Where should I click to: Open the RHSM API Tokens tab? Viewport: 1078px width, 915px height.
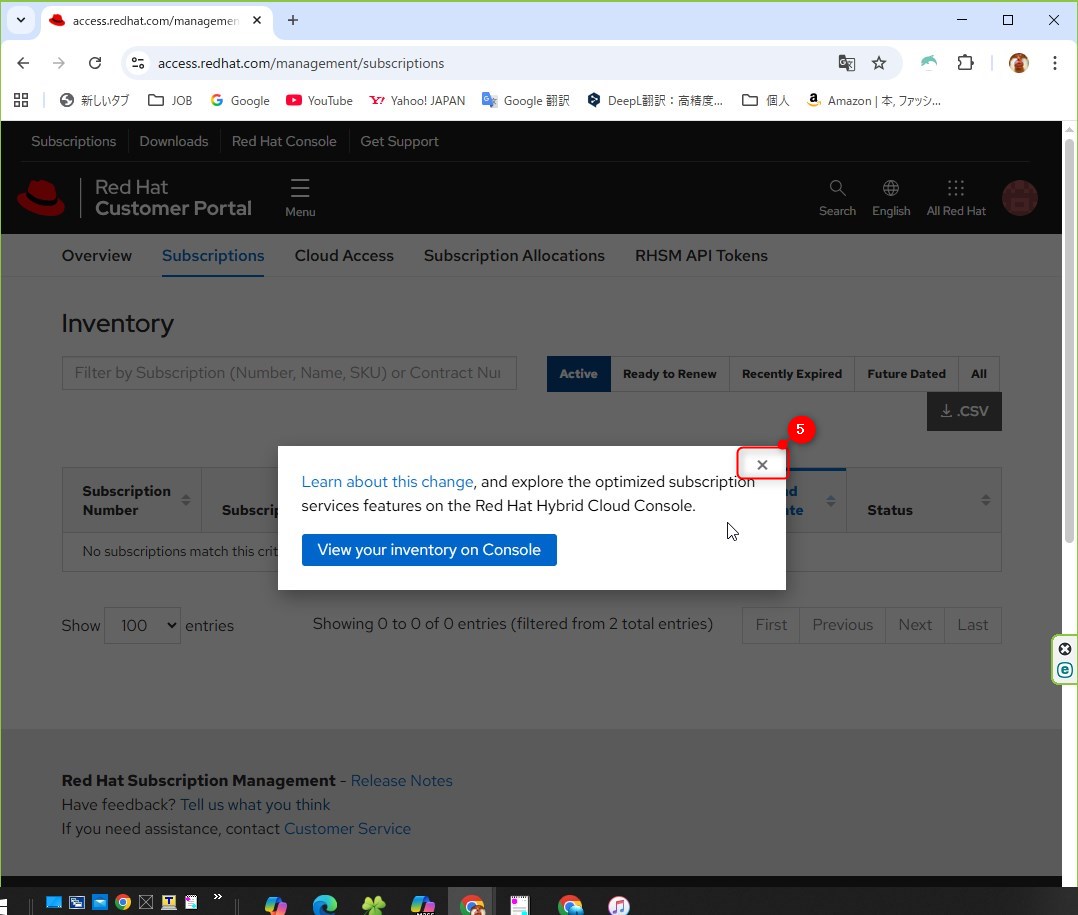[x=701, y=256]
